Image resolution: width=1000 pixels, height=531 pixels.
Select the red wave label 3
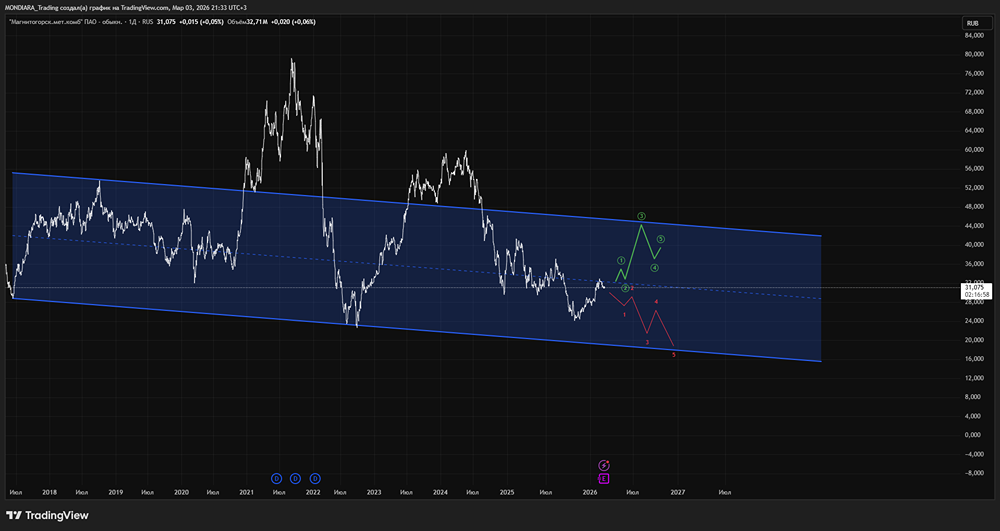pyautogui.click(x=648, y=342)
